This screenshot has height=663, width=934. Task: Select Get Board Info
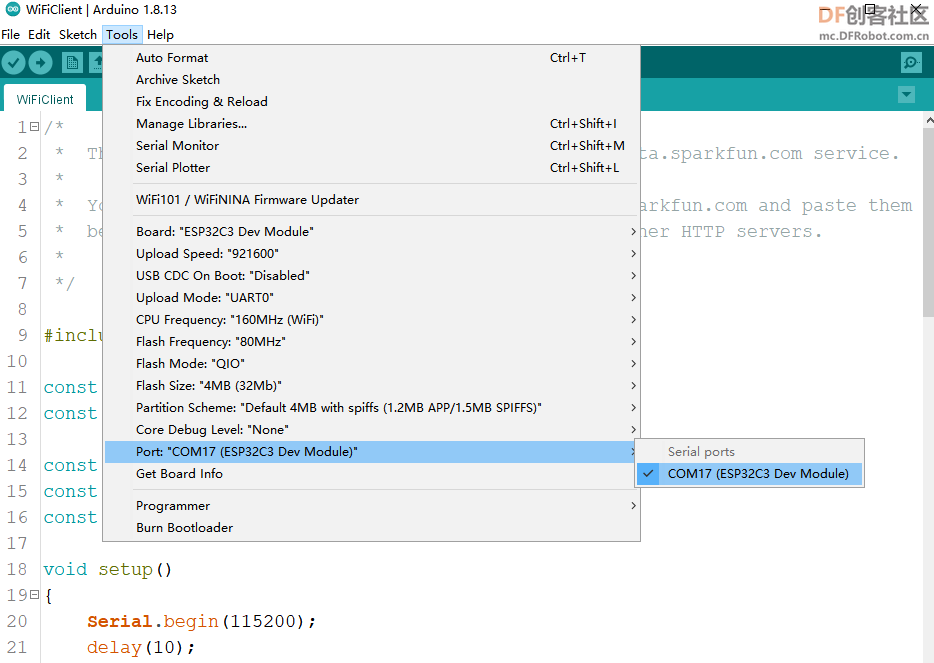pyautogui.click(x=371, y=474)
